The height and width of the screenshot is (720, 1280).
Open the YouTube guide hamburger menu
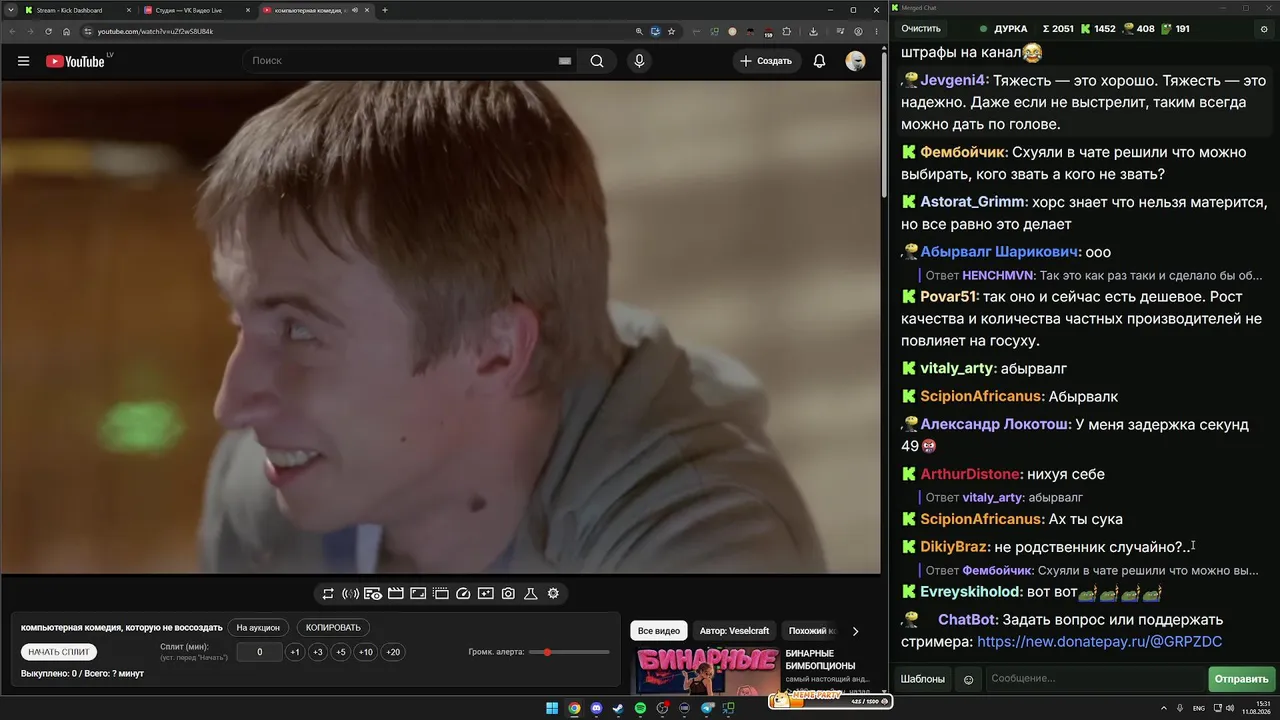pos(23,61)
